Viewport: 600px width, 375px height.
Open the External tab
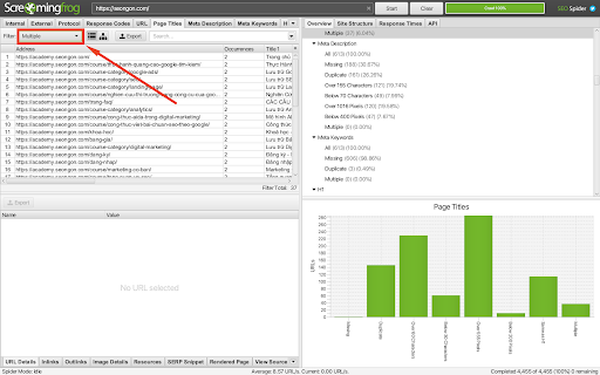coord(41,23)
